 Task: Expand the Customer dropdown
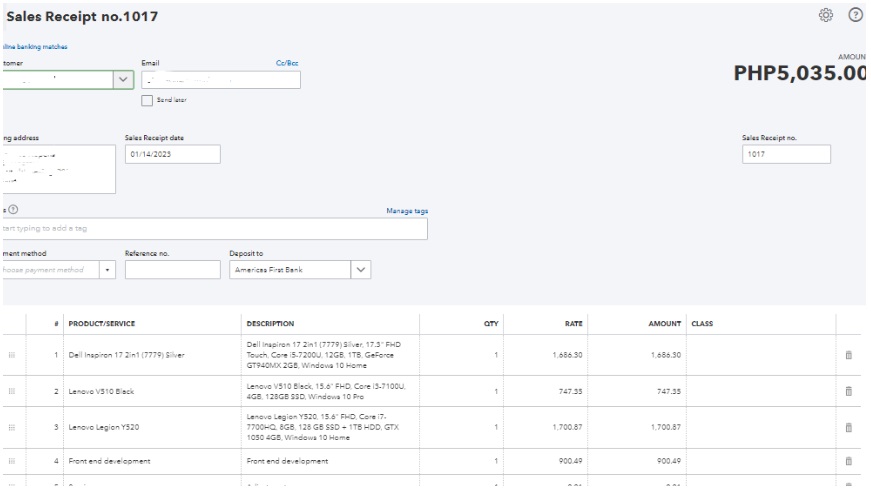point(123,80)
